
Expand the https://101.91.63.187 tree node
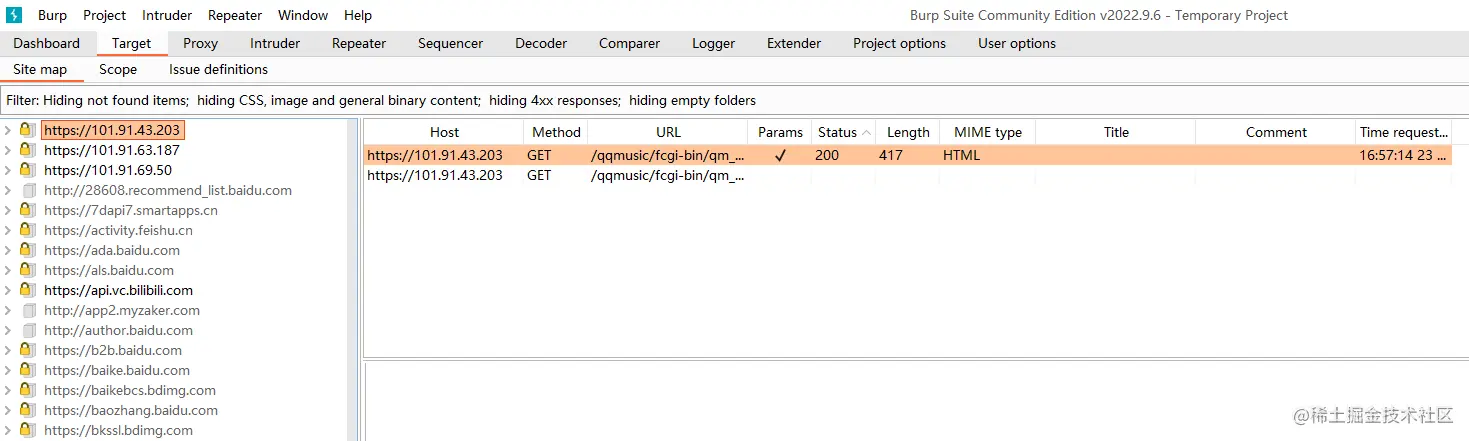[8, 150]
